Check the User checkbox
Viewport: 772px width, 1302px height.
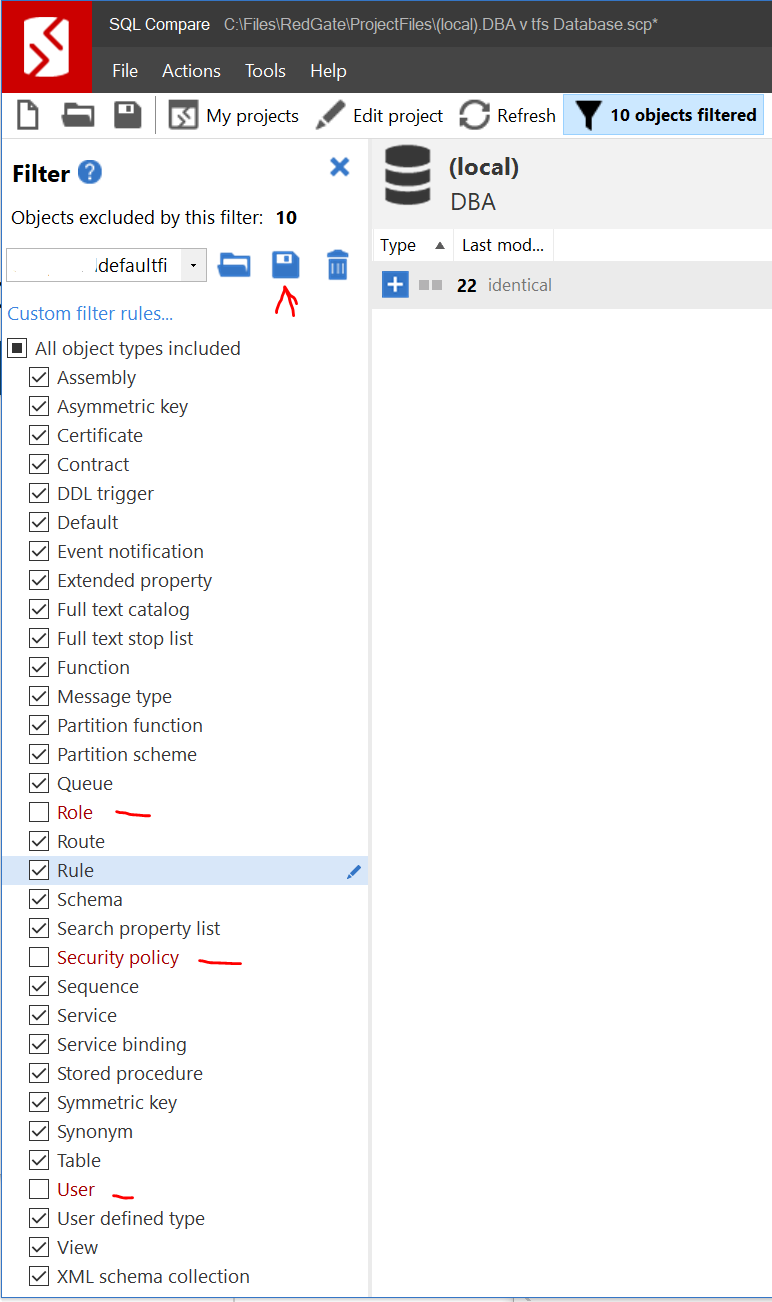39,1190
